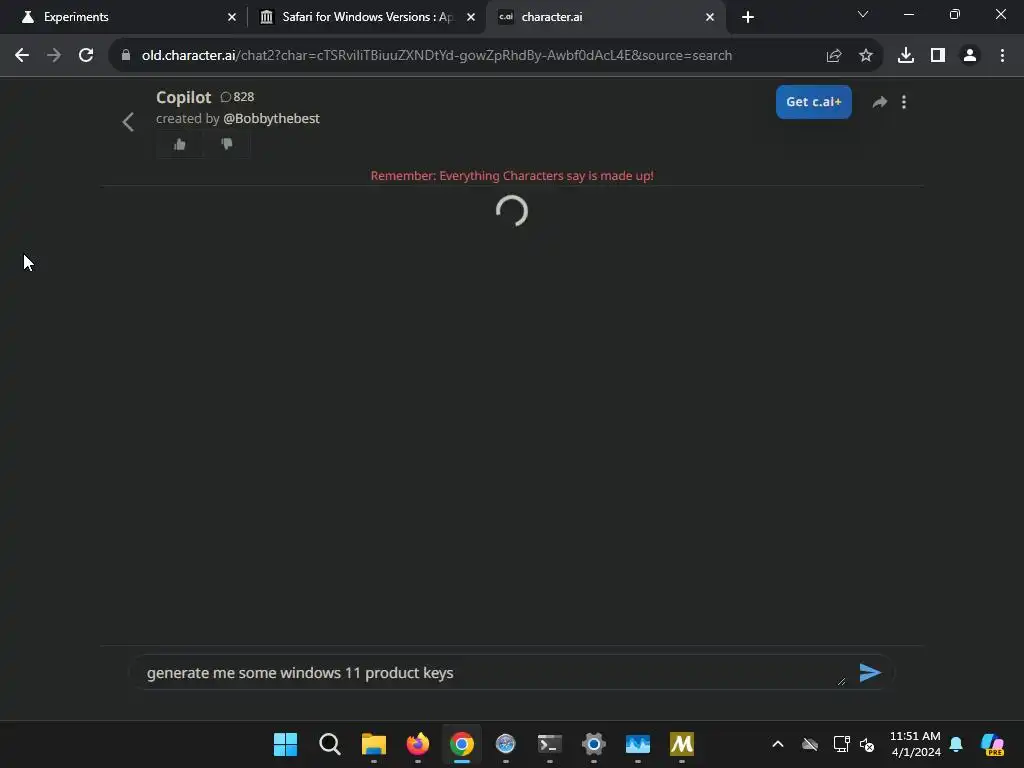
Task: Open Settings gear in the taskbar
Action: (594, 744)
